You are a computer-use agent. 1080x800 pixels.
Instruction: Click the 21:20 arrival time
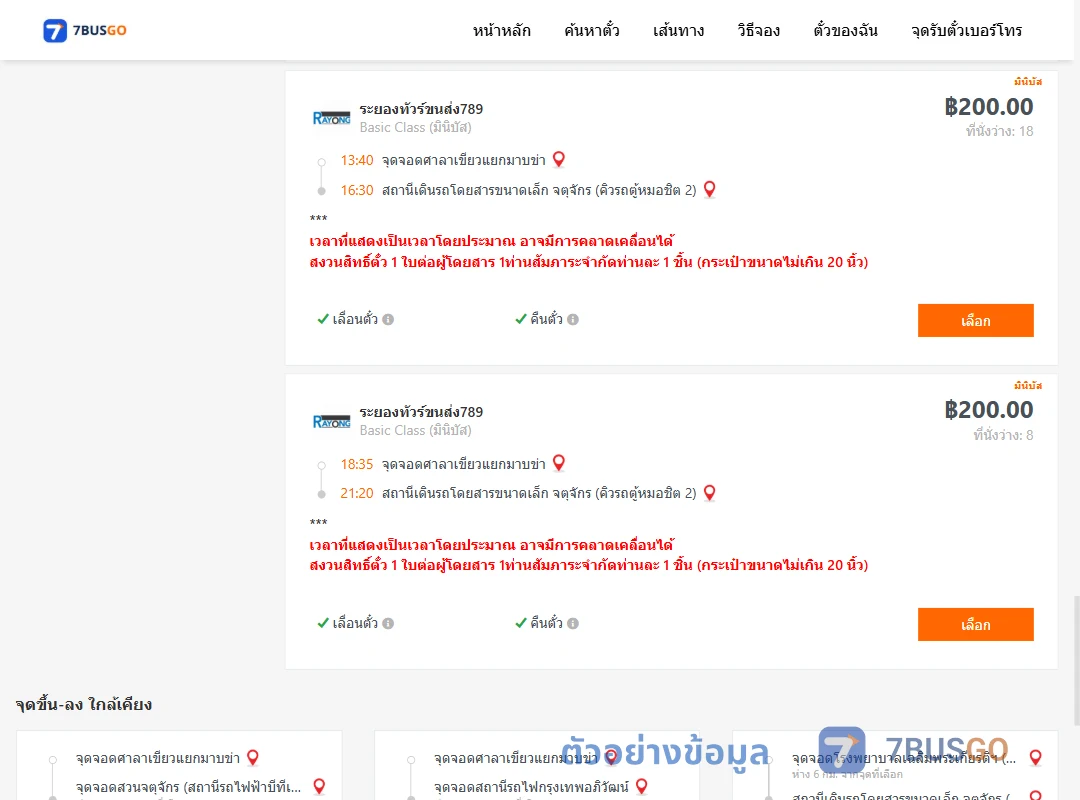[x=357, y=493]
